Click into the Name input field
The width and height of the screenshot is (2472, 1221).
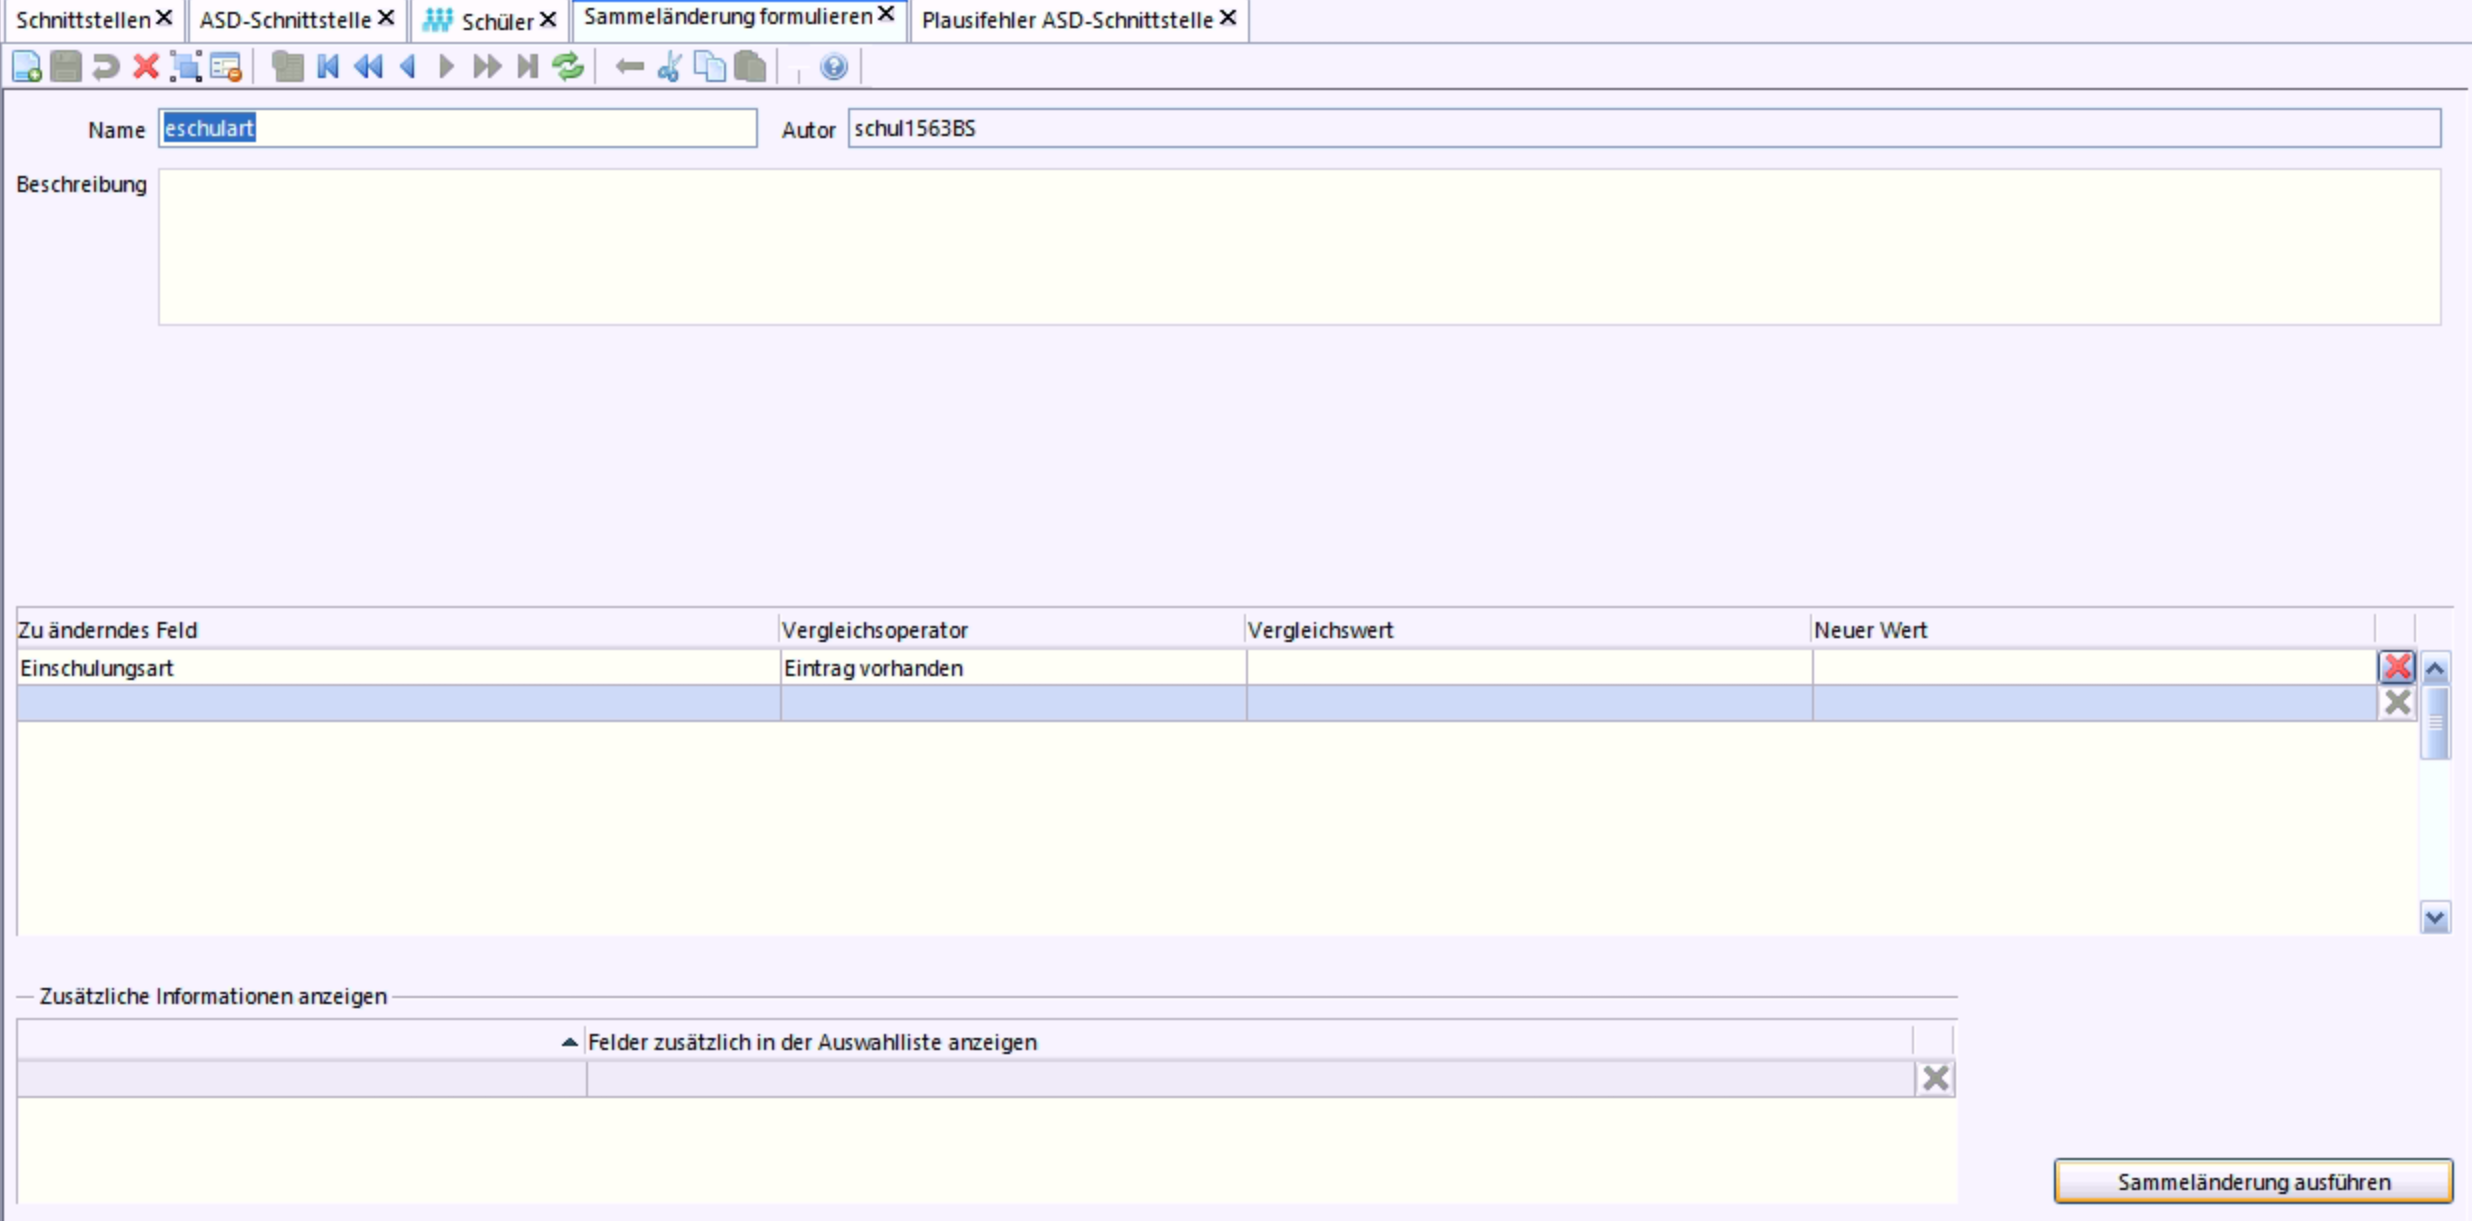pos(457,128)
